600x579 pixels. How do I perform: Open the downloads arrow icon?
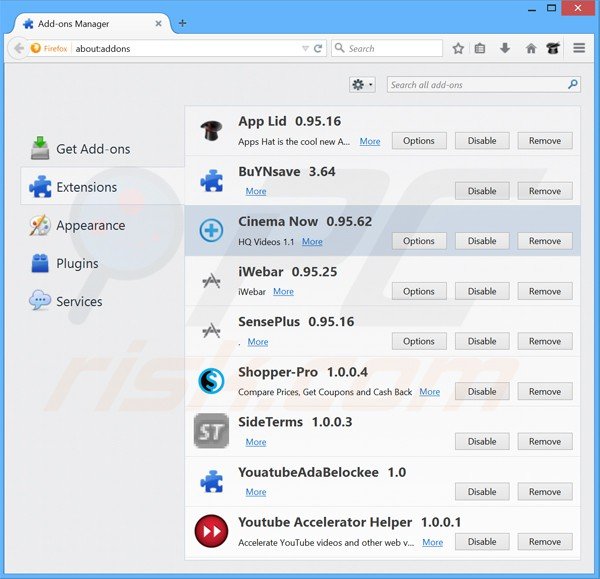coord(505,48)
